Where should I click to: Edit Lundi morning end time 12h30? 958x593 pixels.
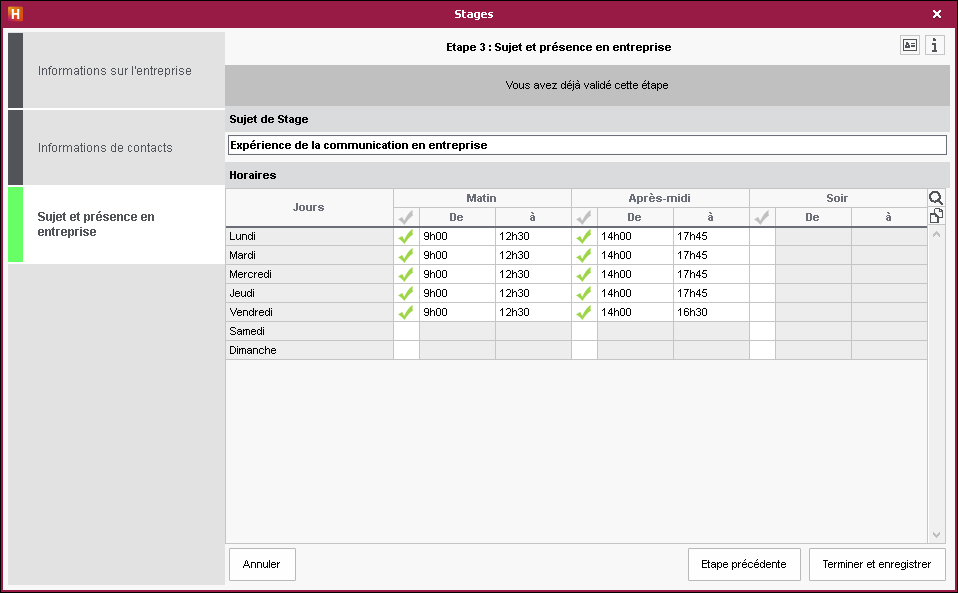(533, 236)
